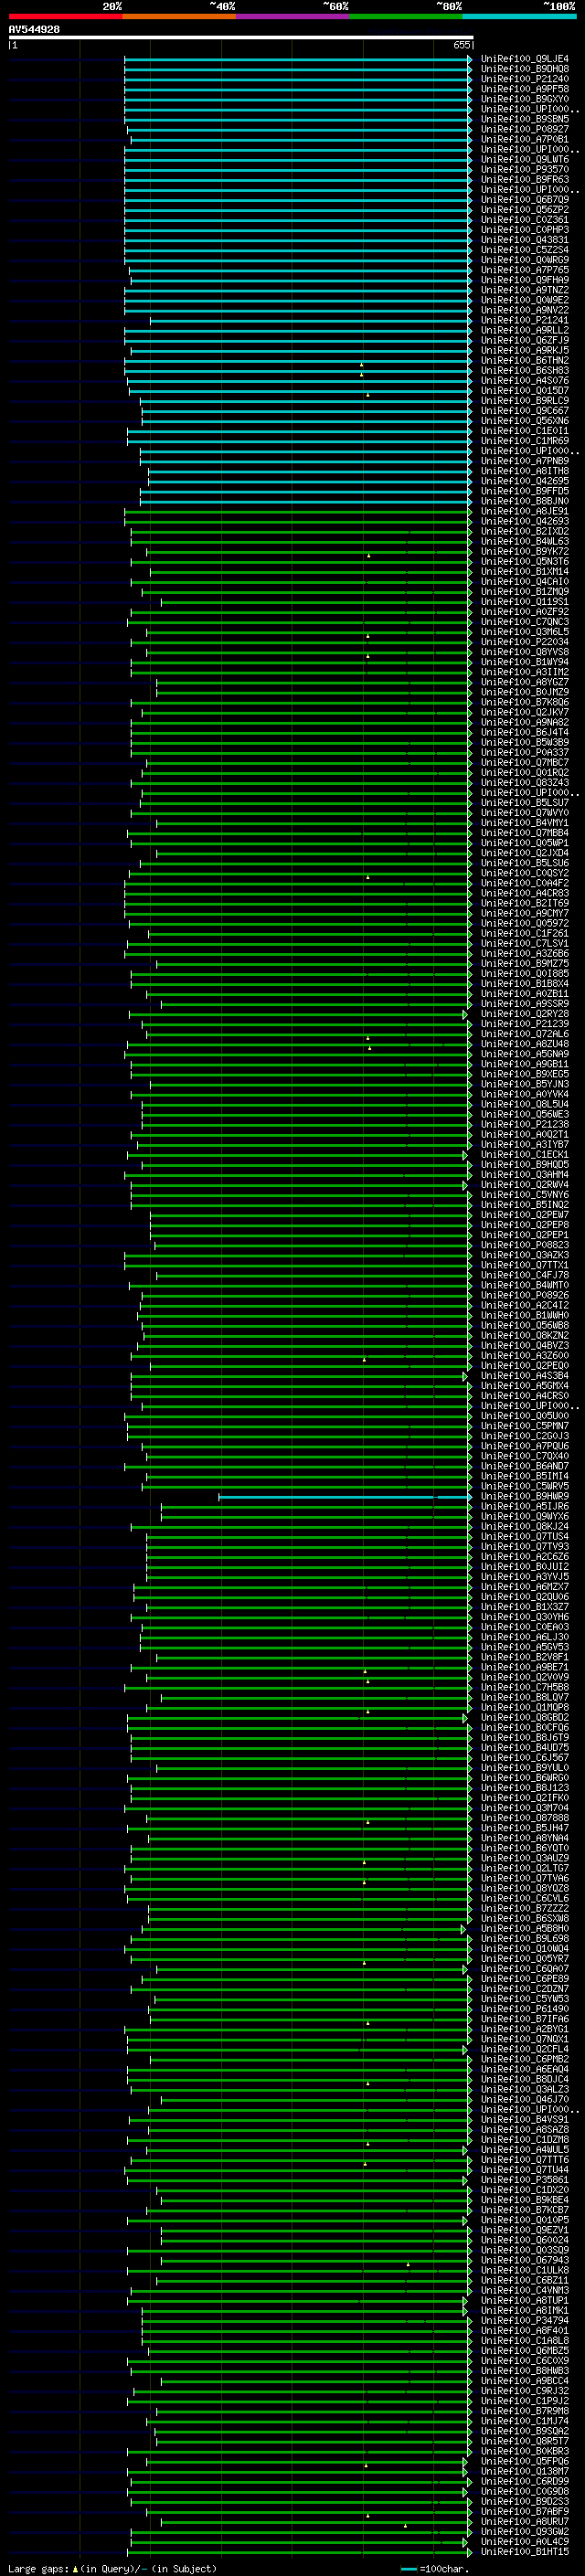Open hit UniRef100_B9GXY0

point(525,99)
